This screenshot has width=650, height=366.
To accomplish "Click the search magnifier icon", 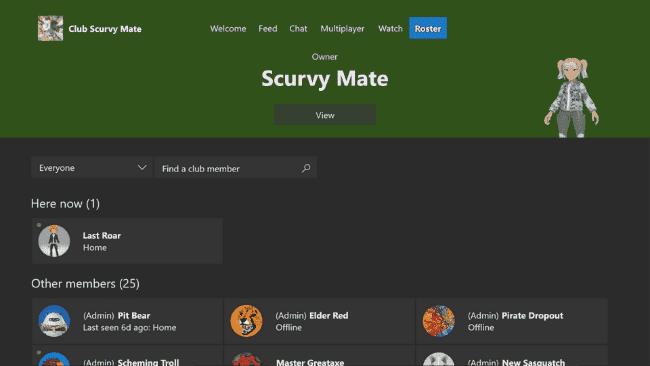I will [x=306, y=168].
